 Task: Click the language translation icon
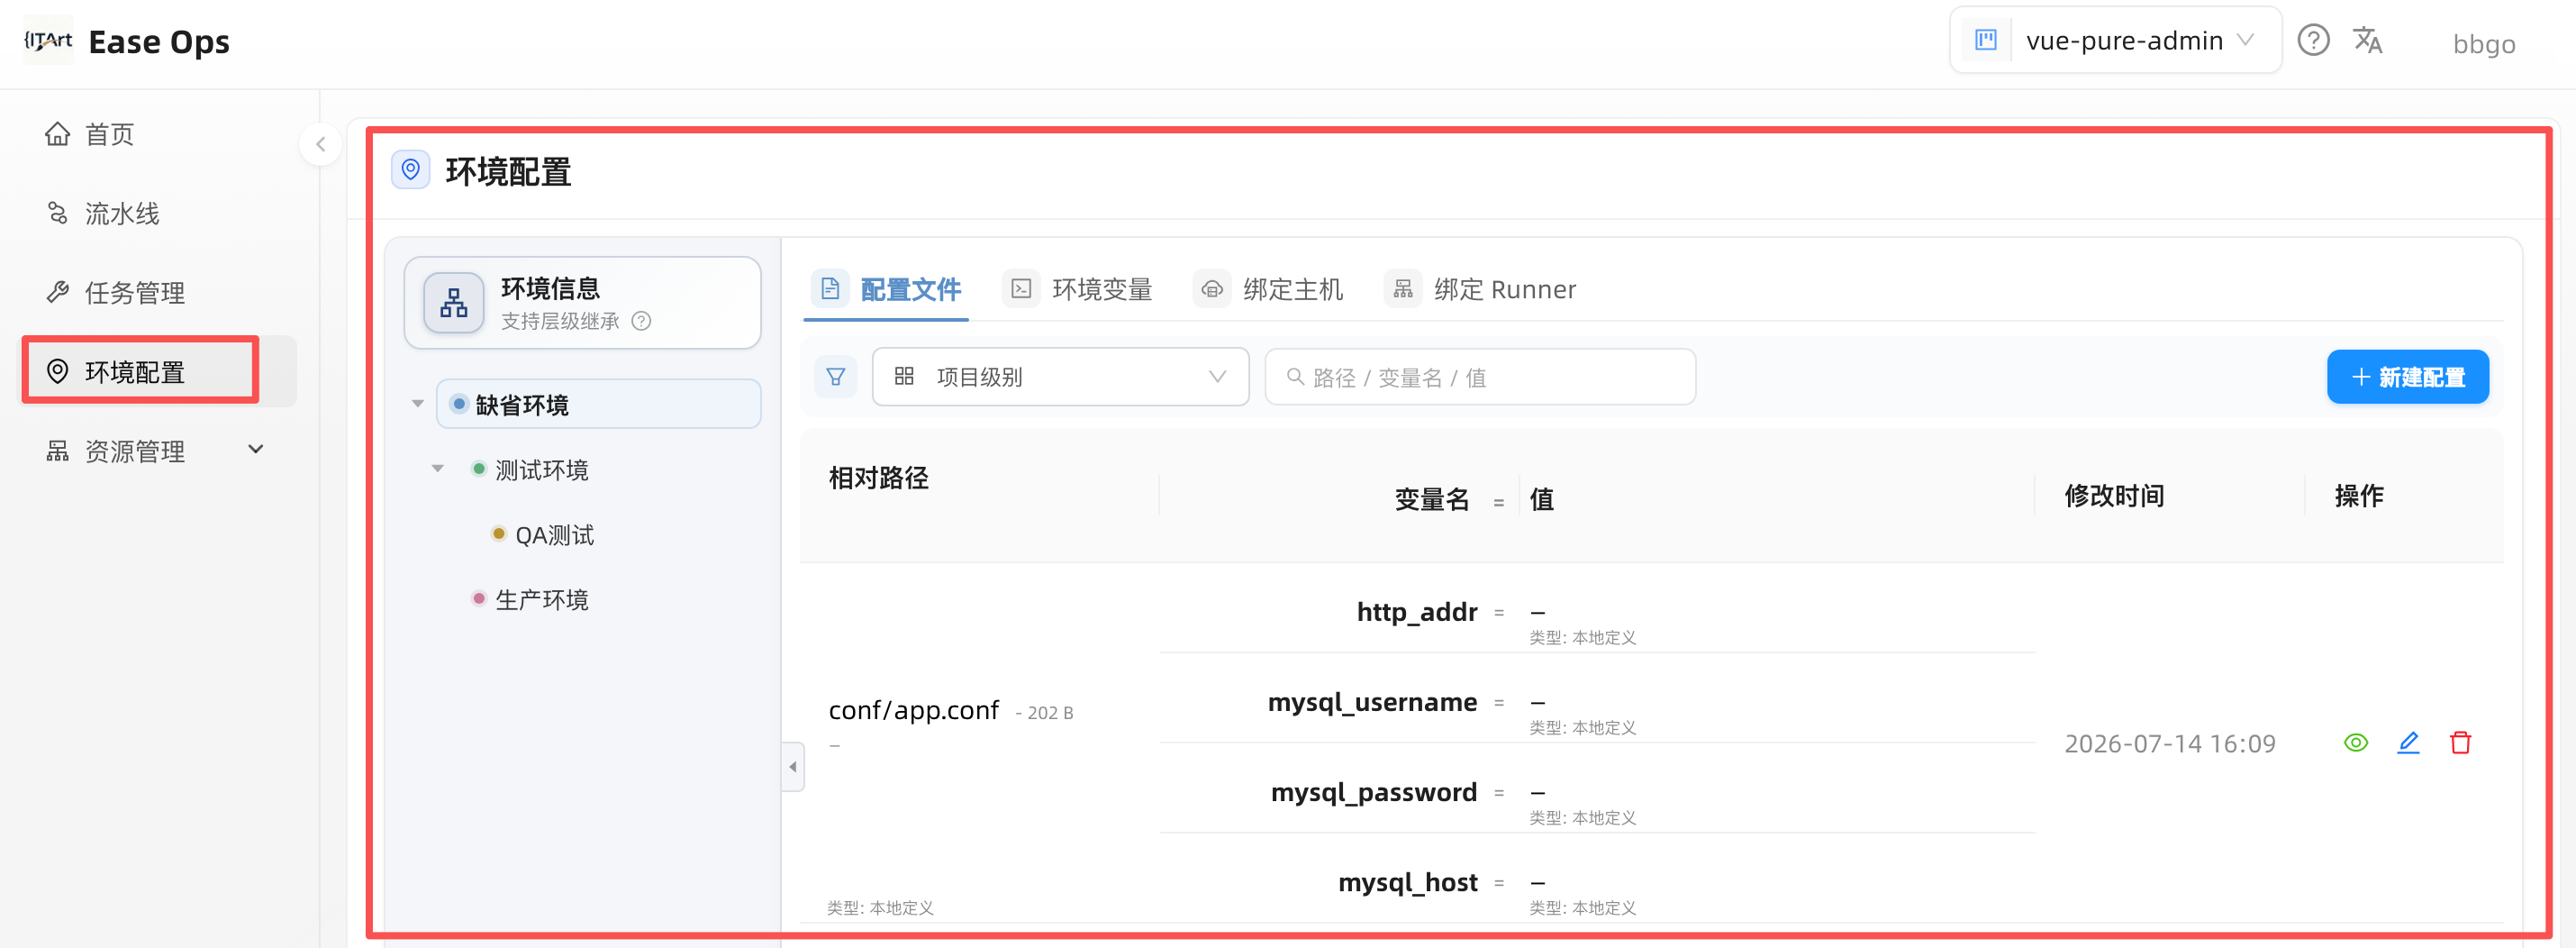coord(2367,40)
